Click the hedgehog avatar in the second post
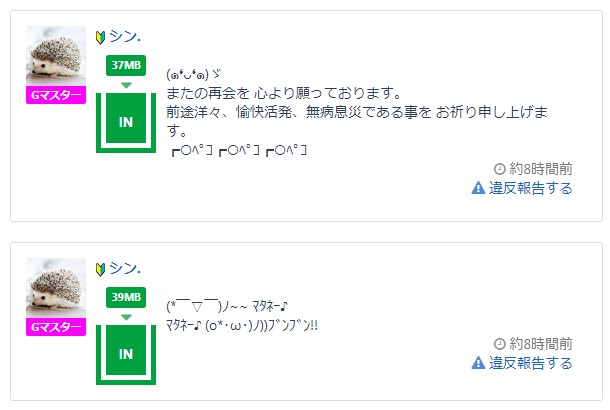The image size is (610, 410). click(56, 287)
